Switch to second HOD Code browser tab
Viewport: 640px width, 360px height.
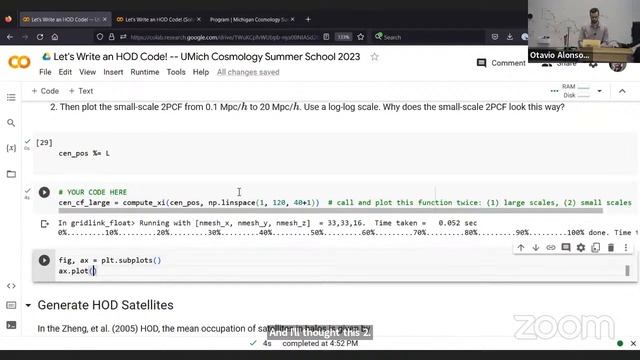click(x=159, y=19)
